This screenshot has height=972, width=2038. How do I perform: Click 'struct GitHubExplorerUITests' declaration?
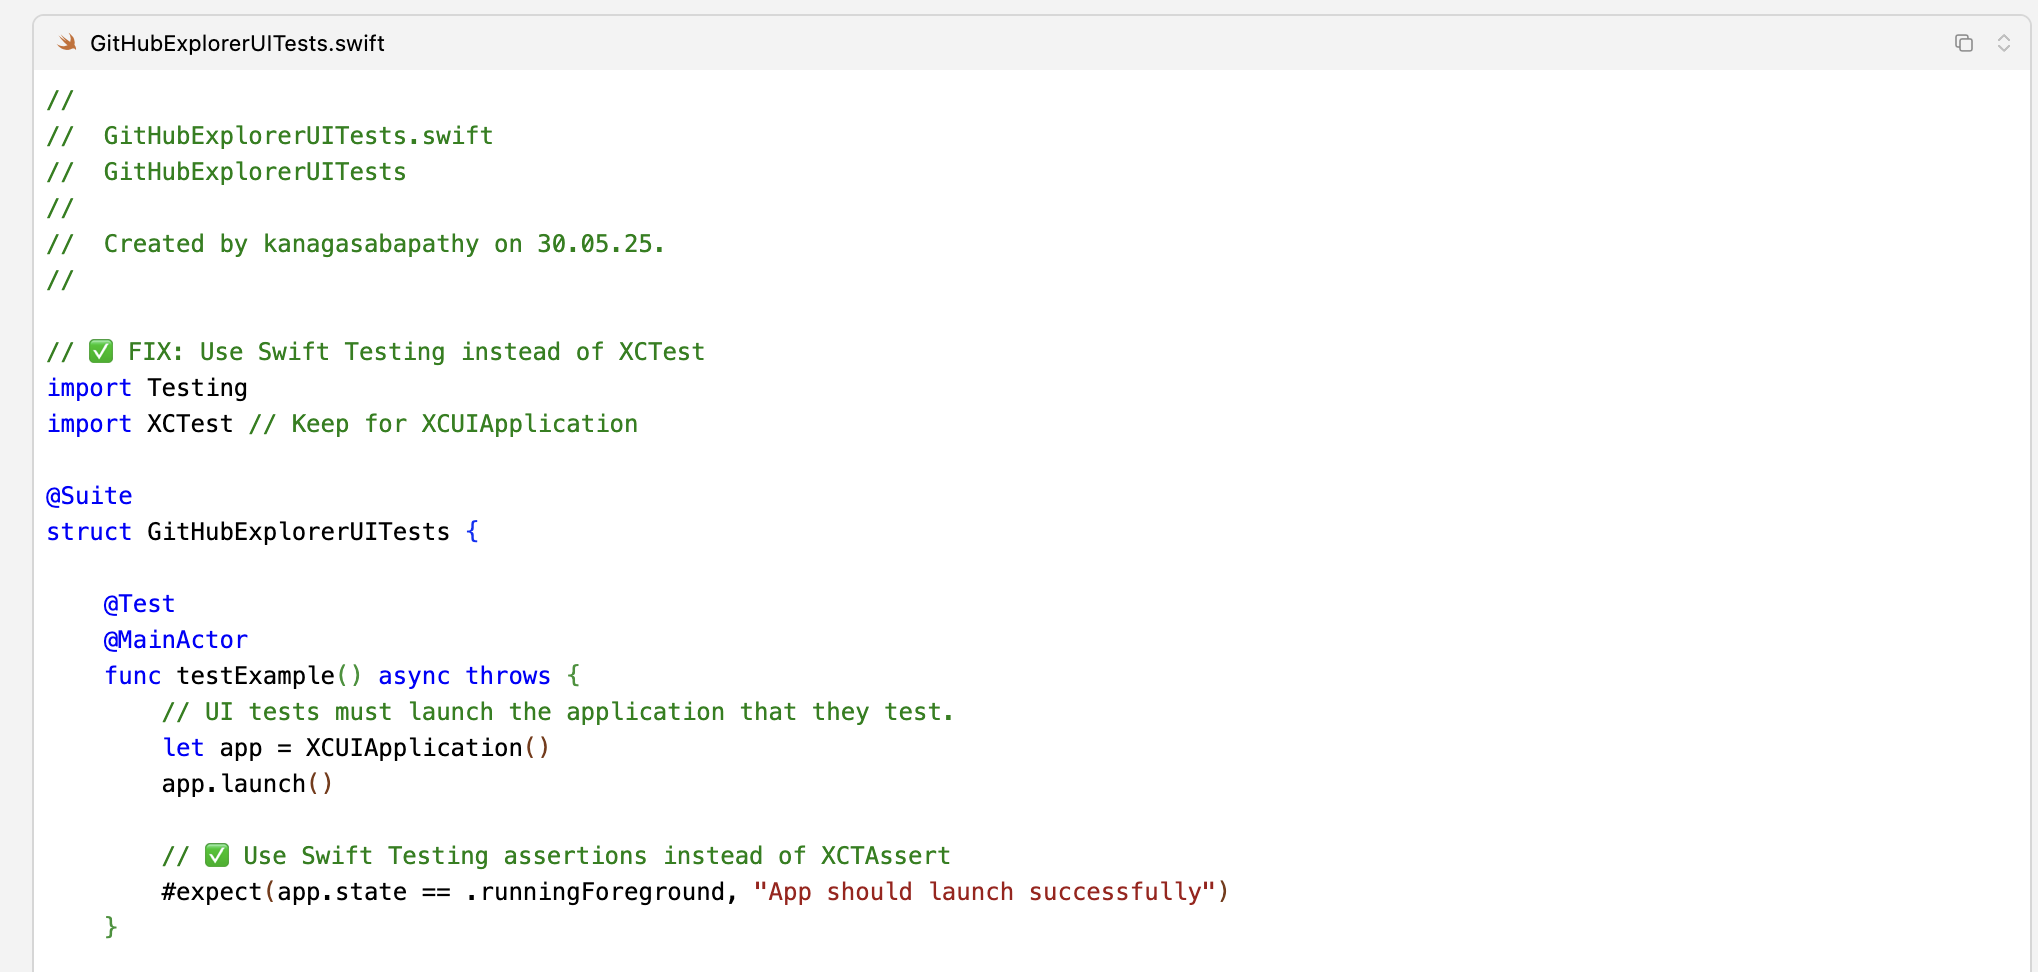point(263,532)
